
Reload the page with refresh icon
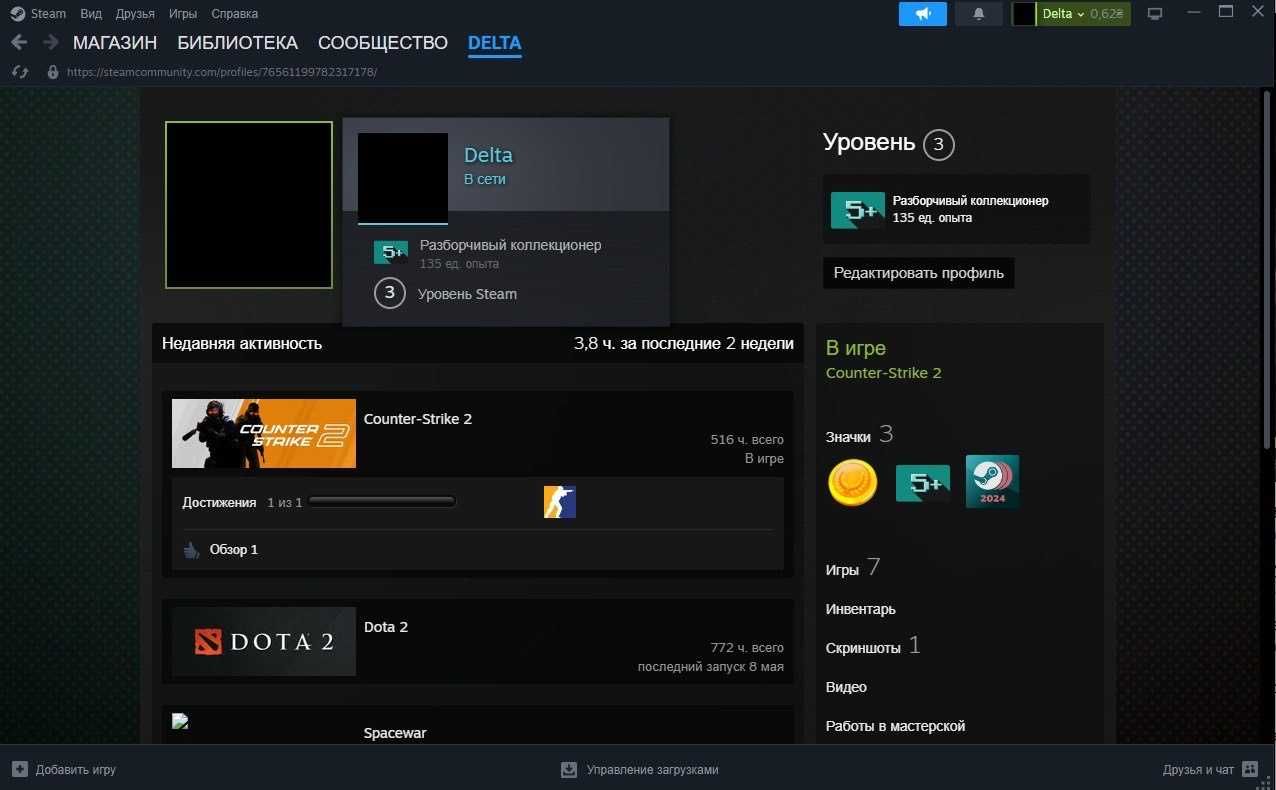[19, 72]
